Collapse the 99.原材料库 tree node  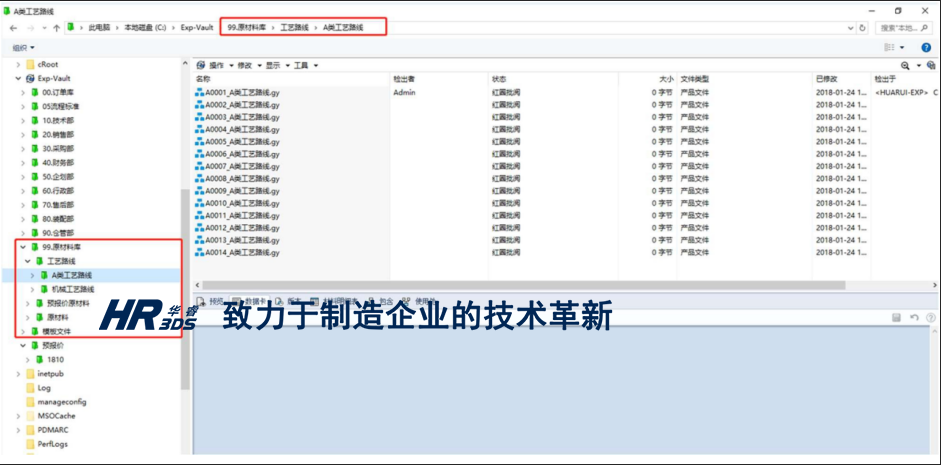coord(22,246)
